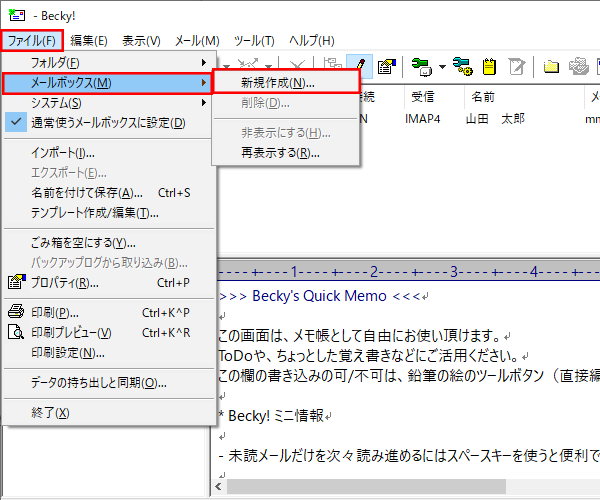Screen dimensions: 600x500
Task: Open the 表示(V) menu
Action: [141, 41]
